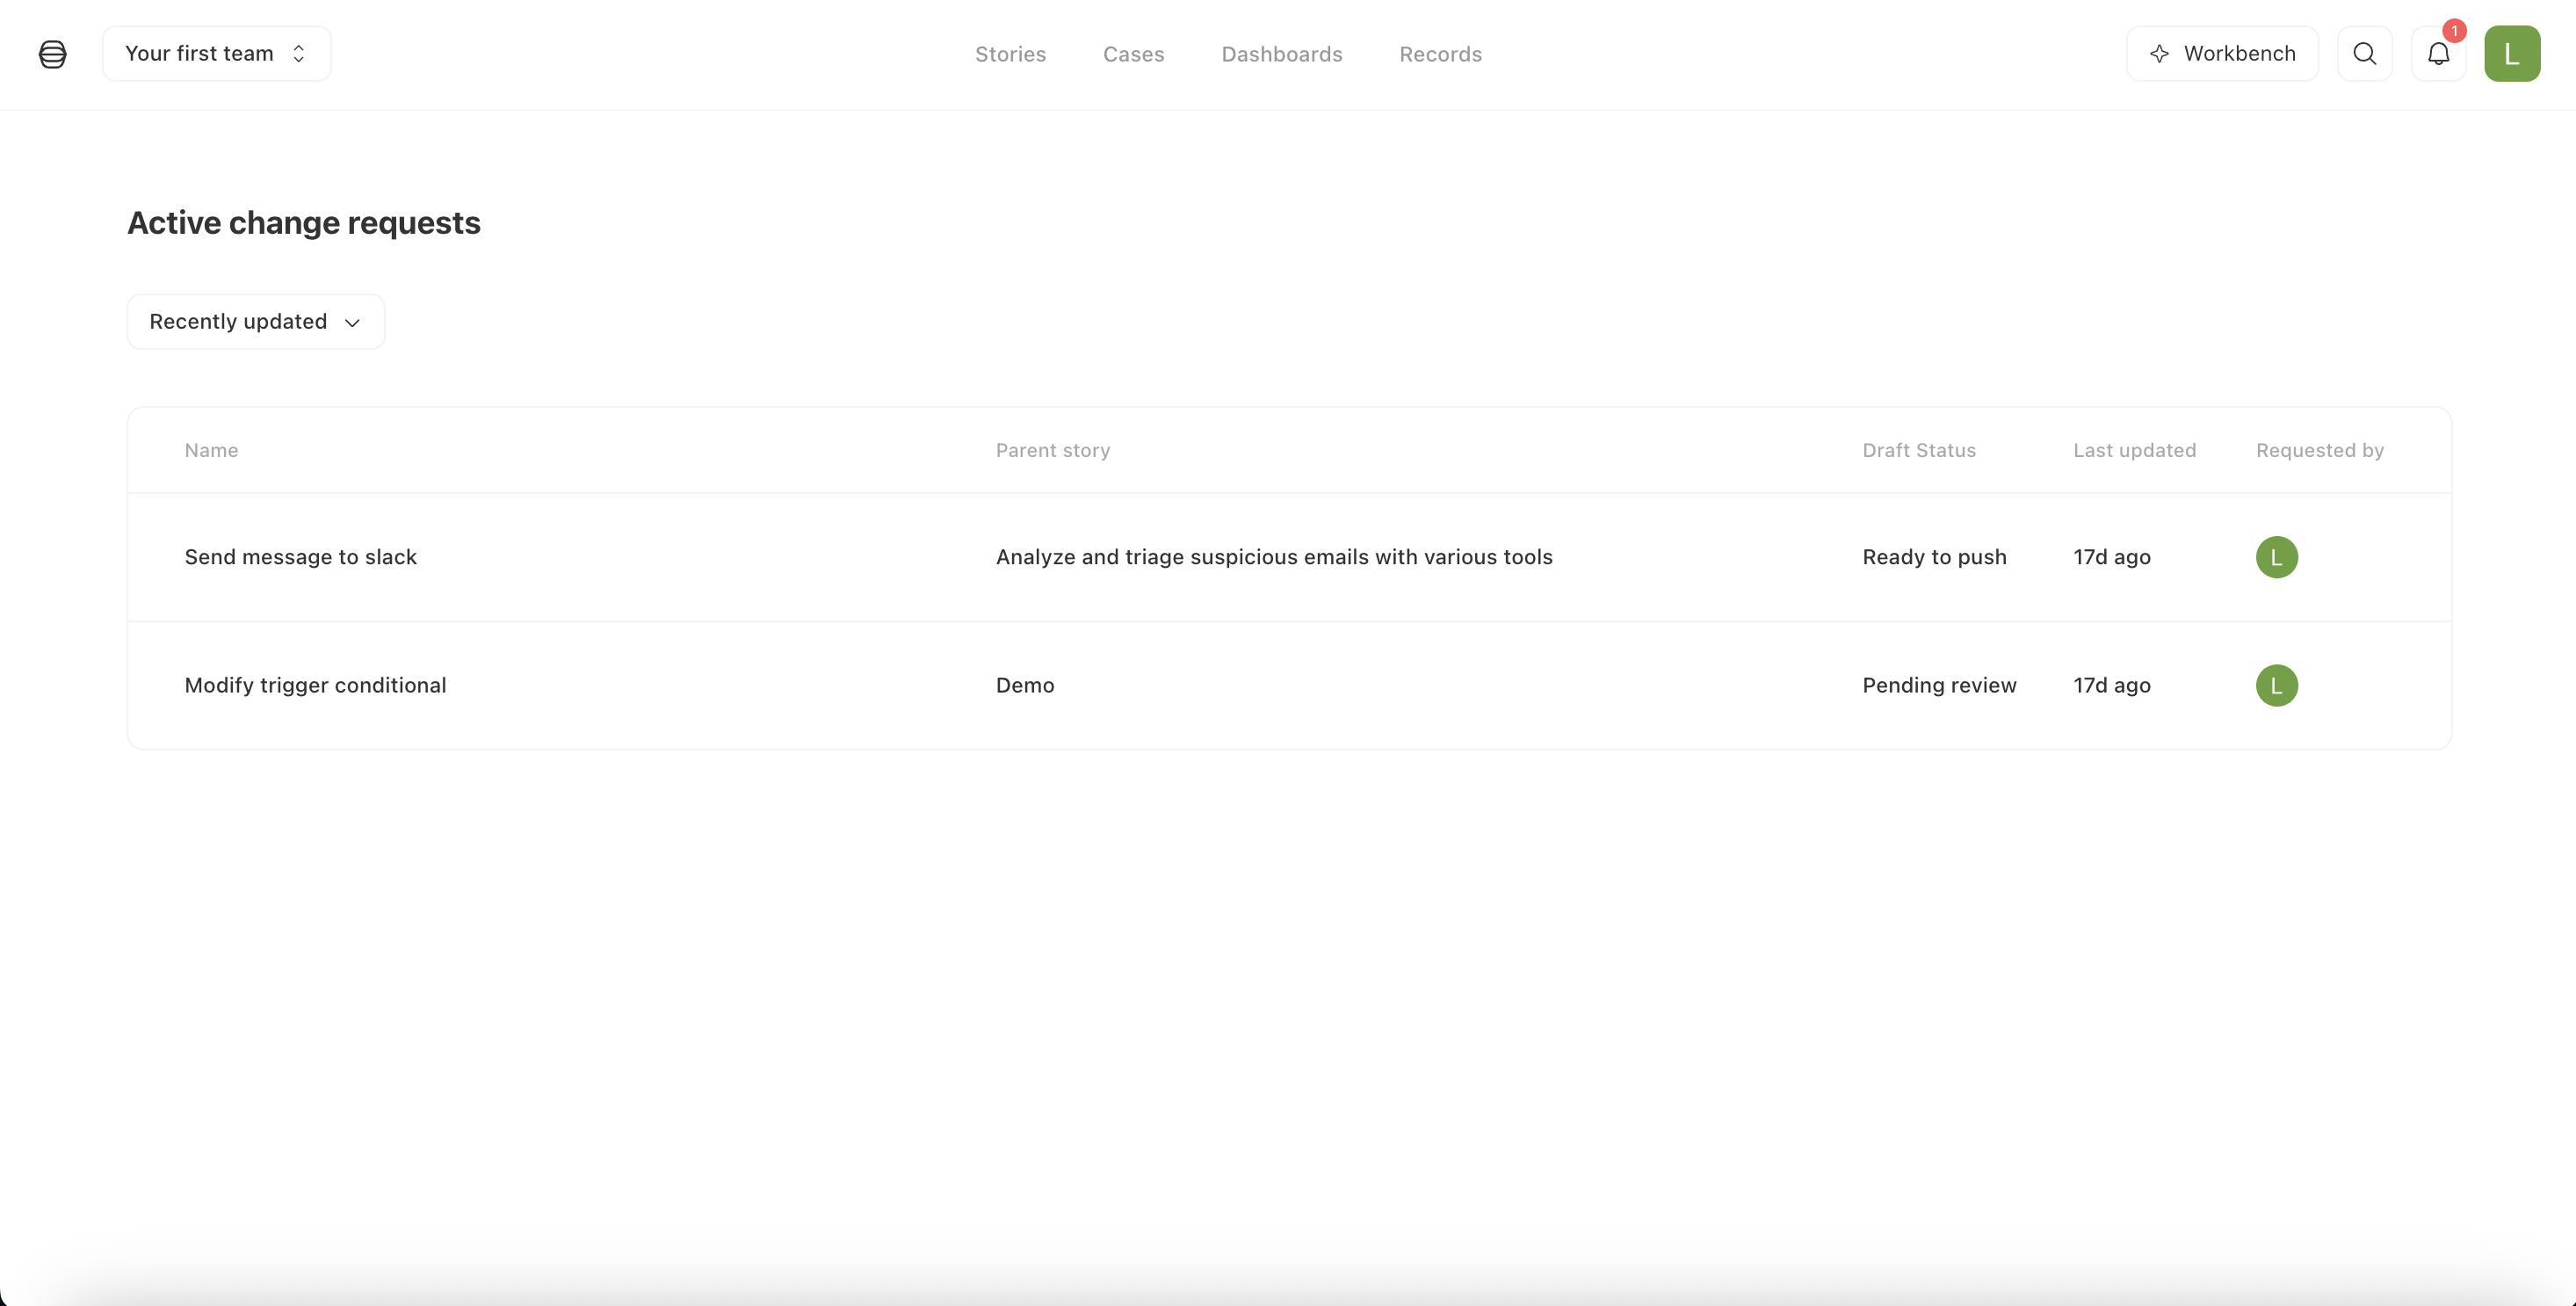2576x1306 pixels.
Task: Go to the Stories tab
Action: (x=1010, y=54)
